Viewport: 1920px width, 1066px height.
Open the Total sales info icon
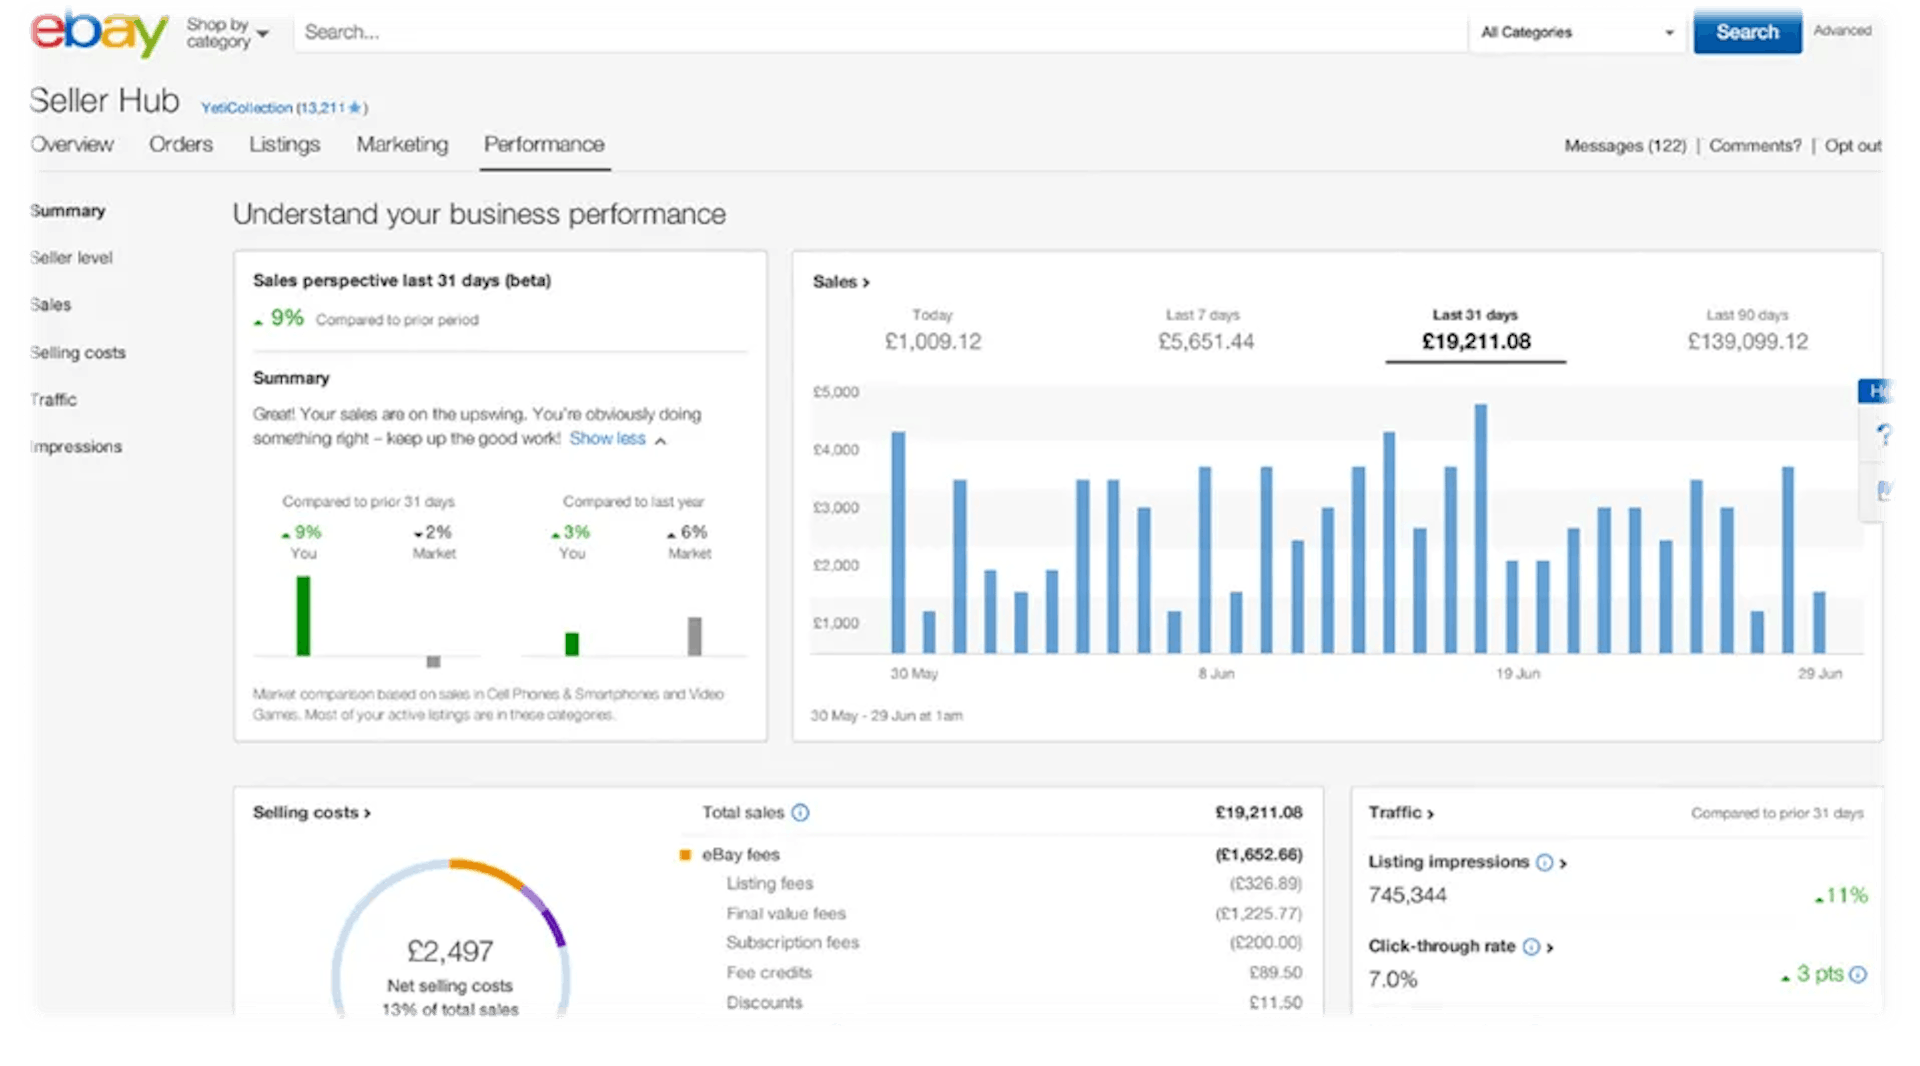[800, 813]
